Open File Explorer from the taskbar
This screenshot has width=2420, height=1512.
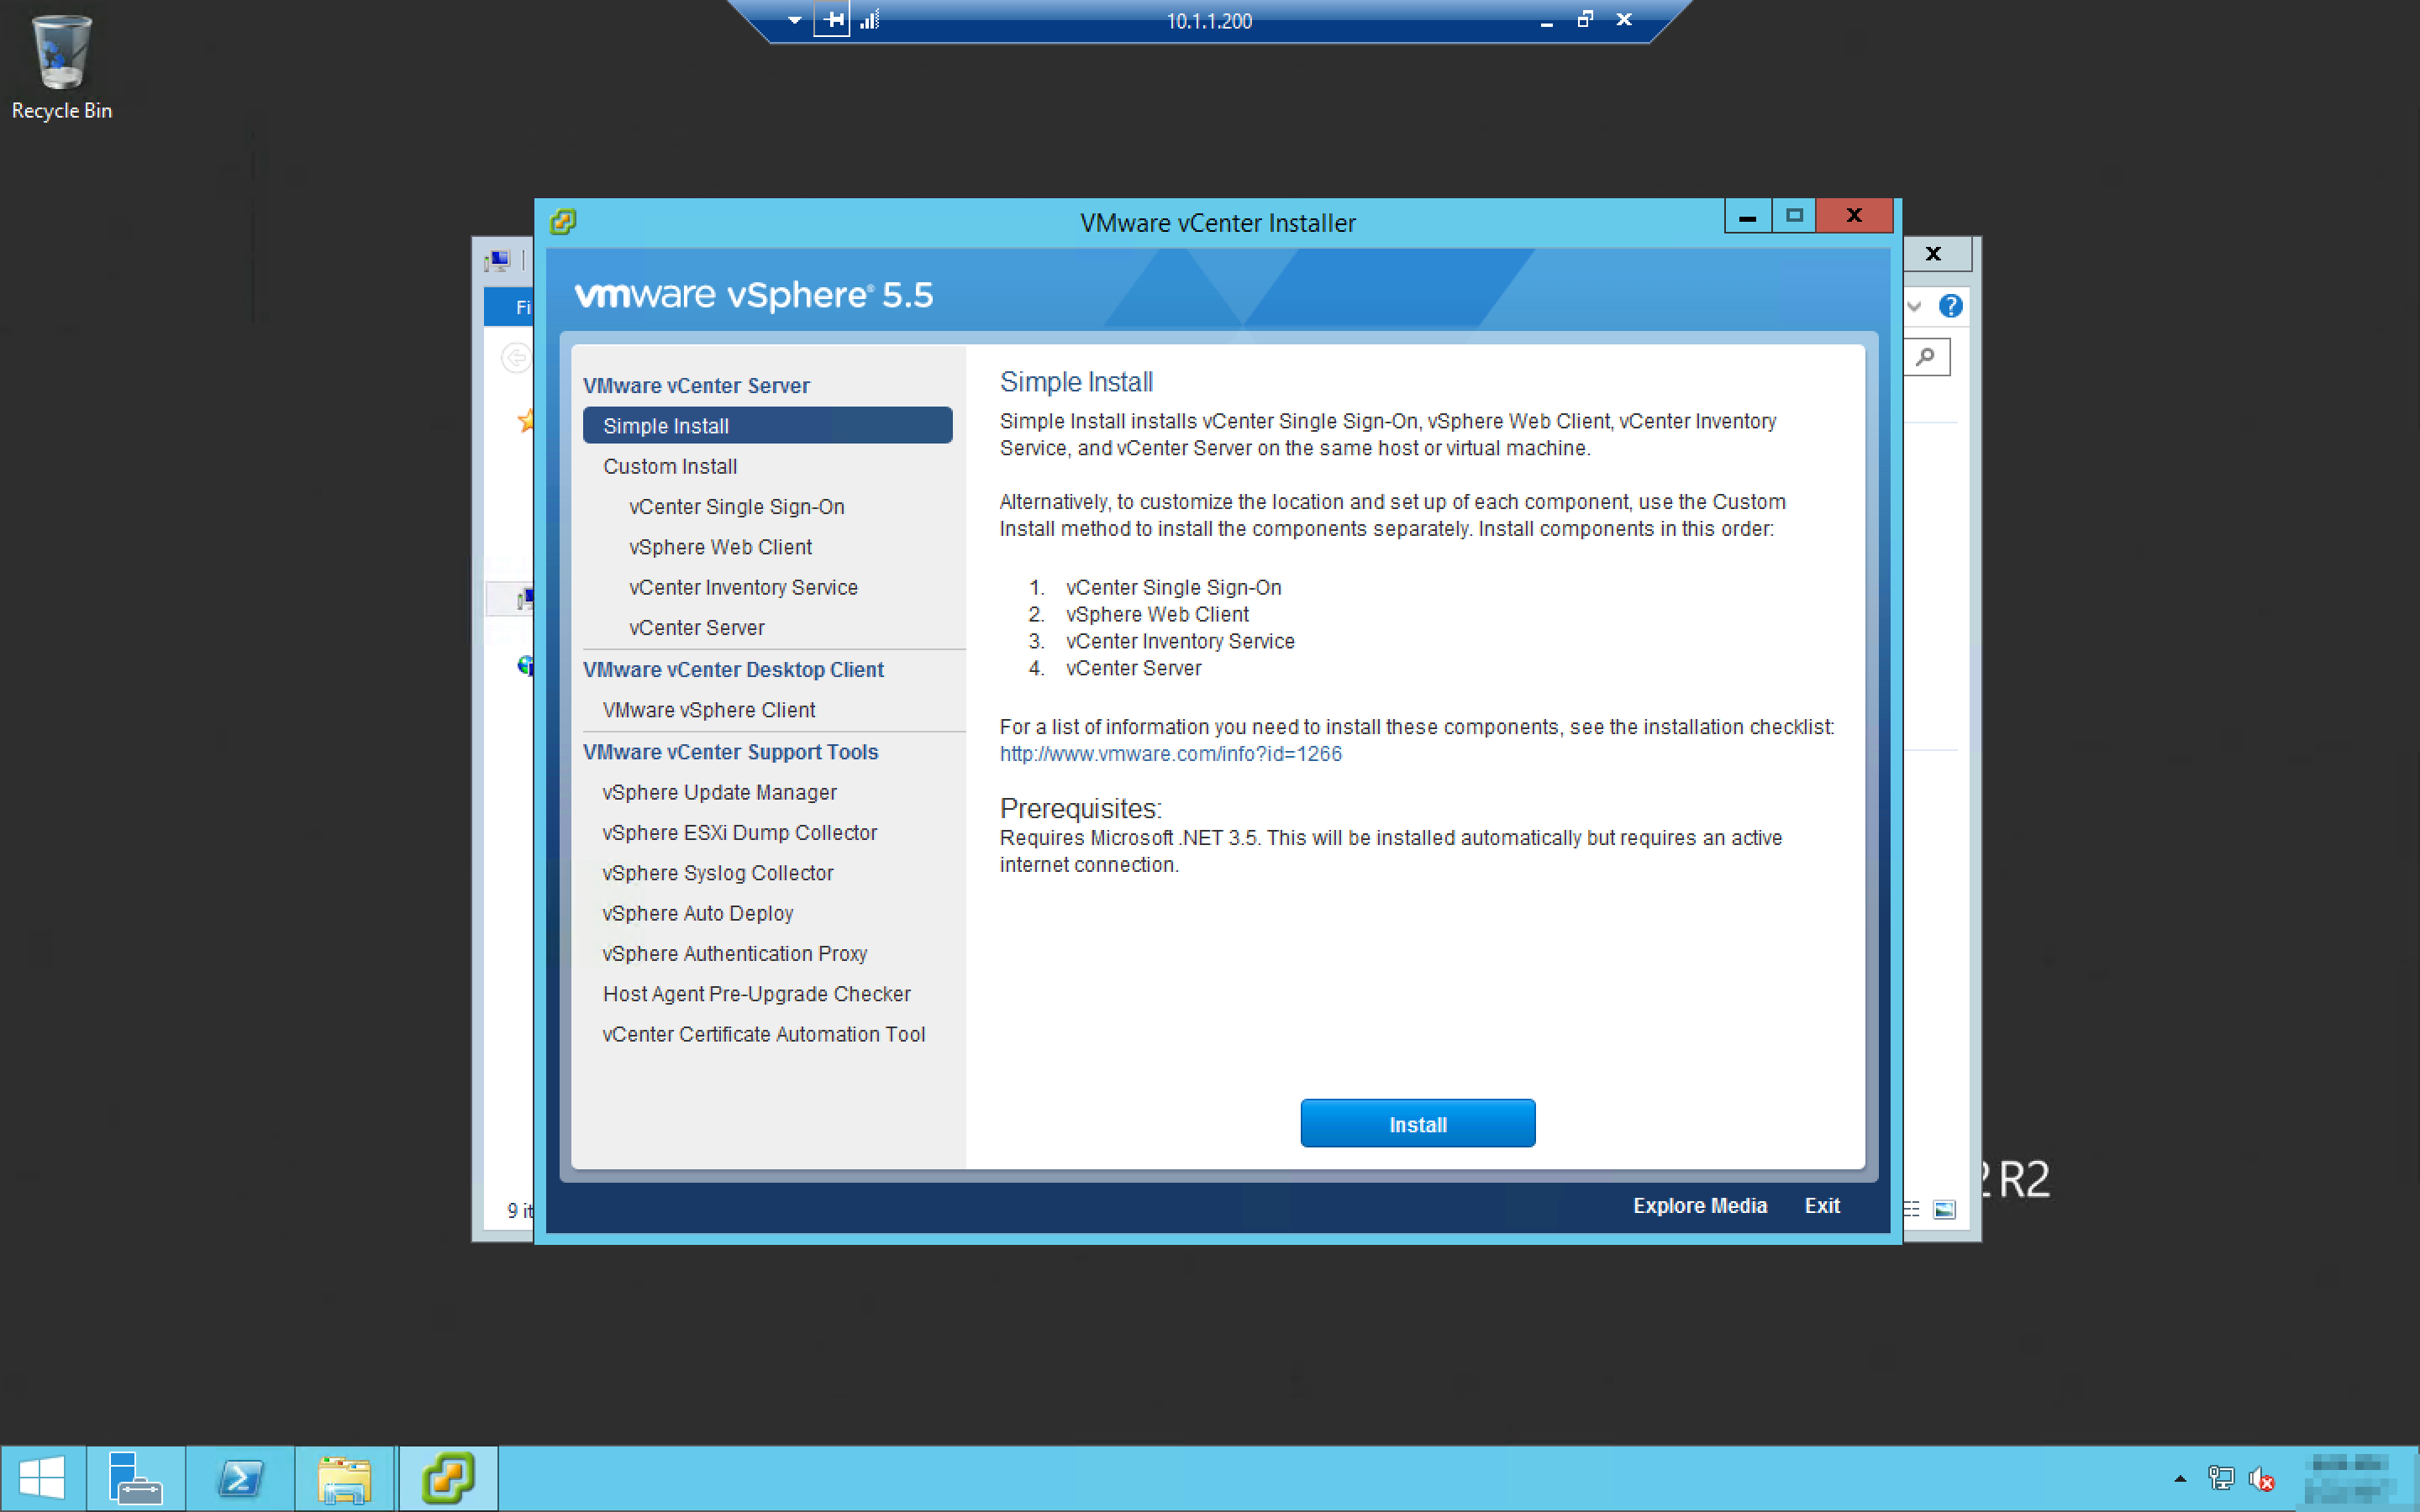[x=345, y=1478]
